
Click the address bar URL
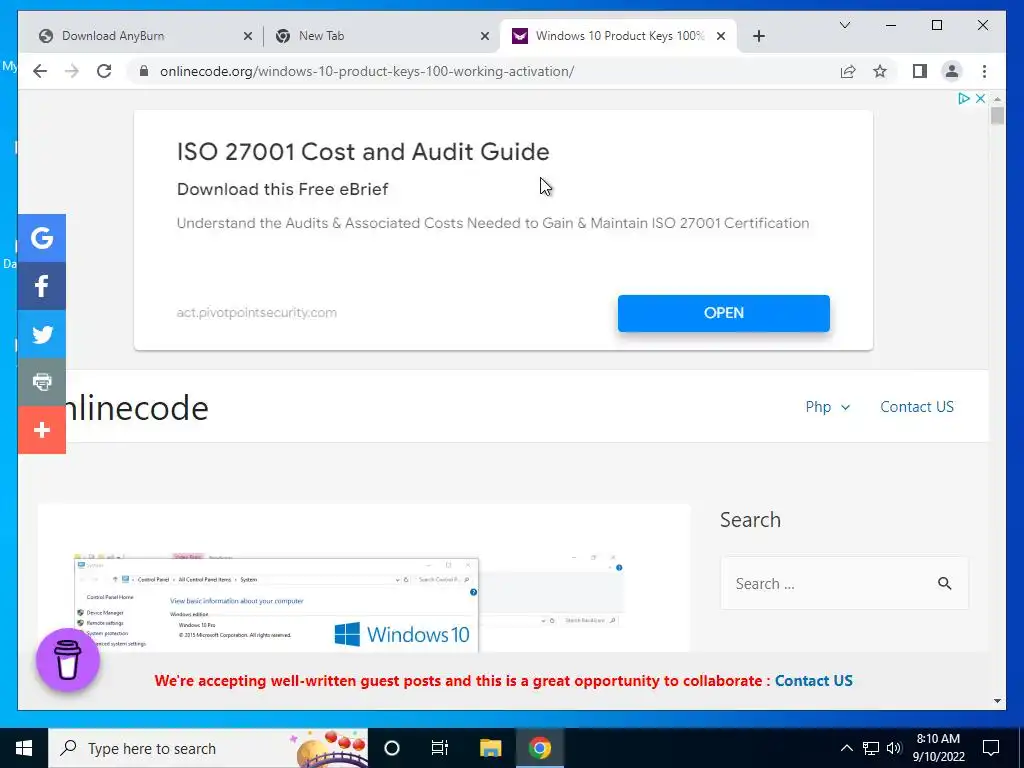(367, 71)
